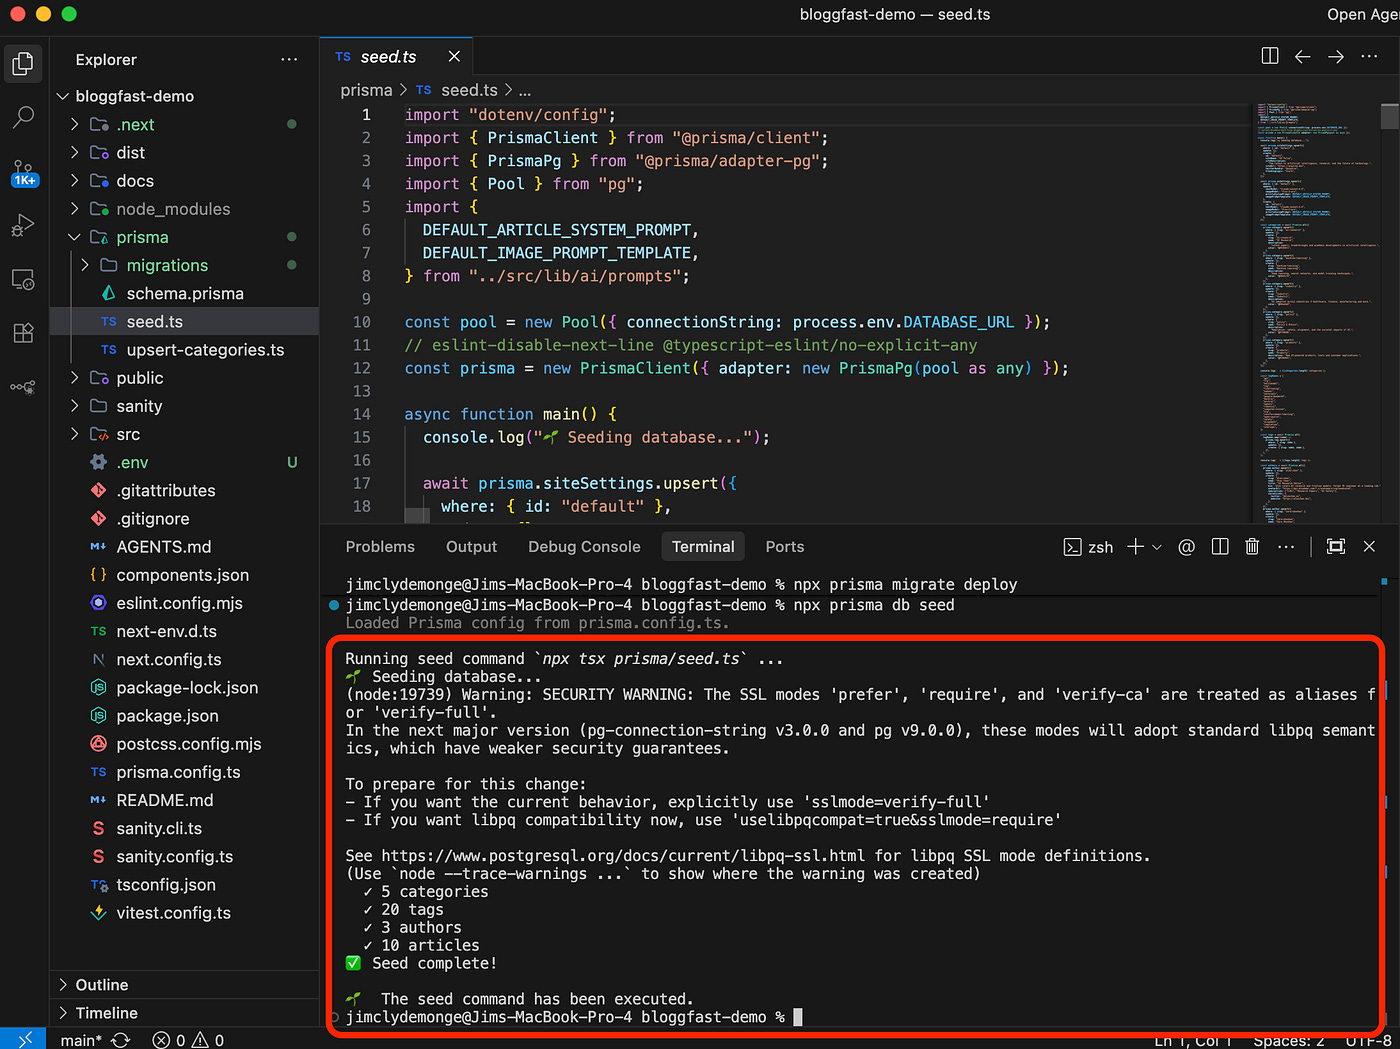This screenshot has height=1049, width=1400.
Task: Click the synchronize changes icon in status bar
Action: click(x=121, y=1040)
